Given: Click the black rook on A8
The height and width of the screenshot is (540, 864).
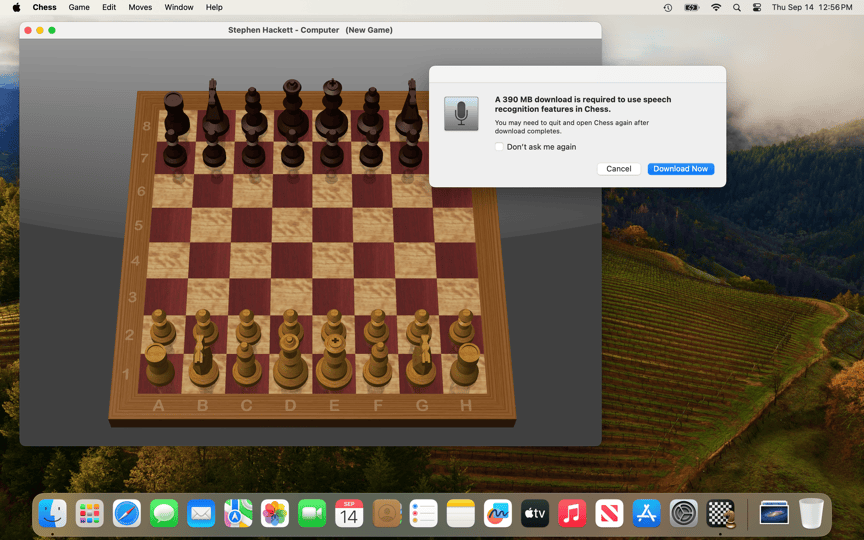Looking at the screenshot, I should click(176, 115).
